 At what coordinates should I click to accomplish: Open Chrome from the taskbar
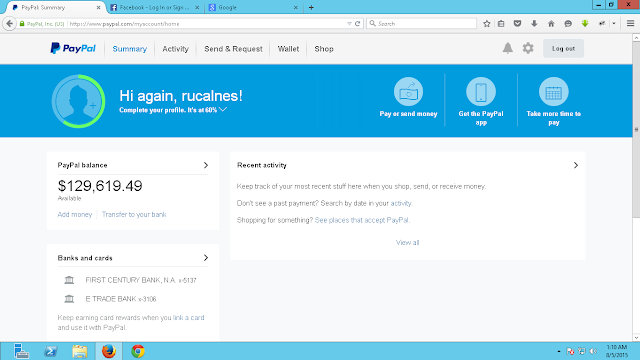pyautogui.click(x=138, y=351)
